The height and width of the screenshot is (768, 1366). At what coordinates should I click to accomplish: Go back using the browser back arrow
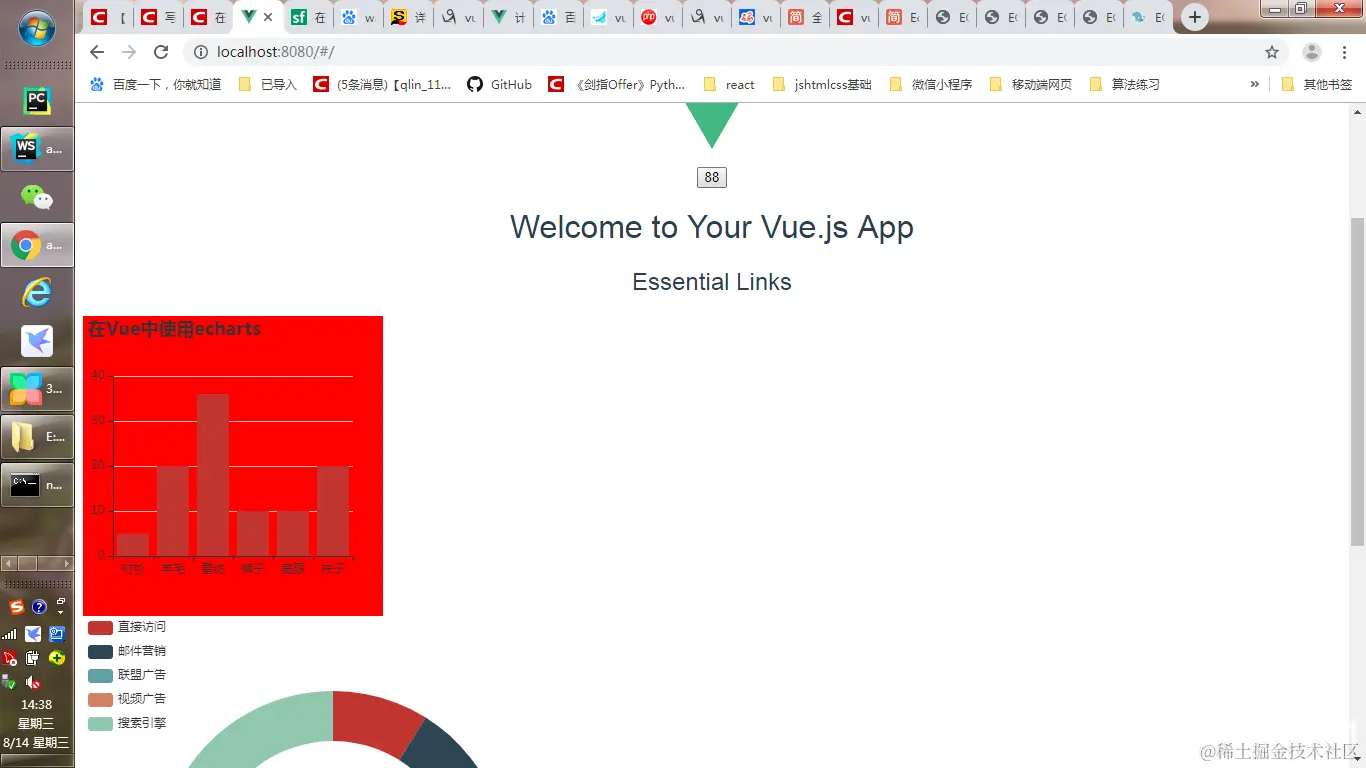(97, 52)
